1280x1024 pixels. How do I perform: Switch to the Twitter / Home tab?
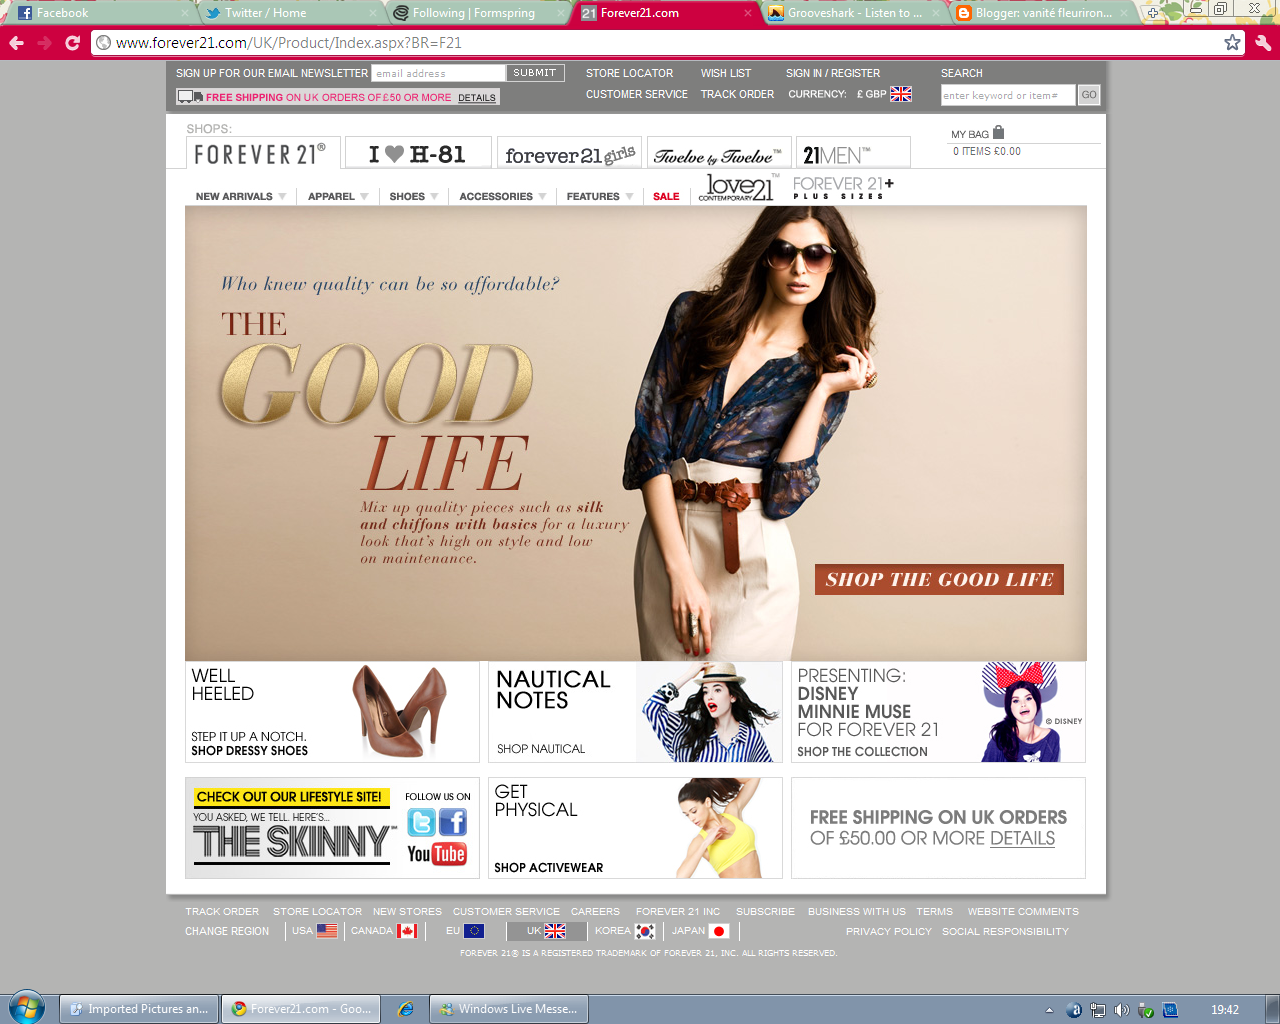coord(290,13)
